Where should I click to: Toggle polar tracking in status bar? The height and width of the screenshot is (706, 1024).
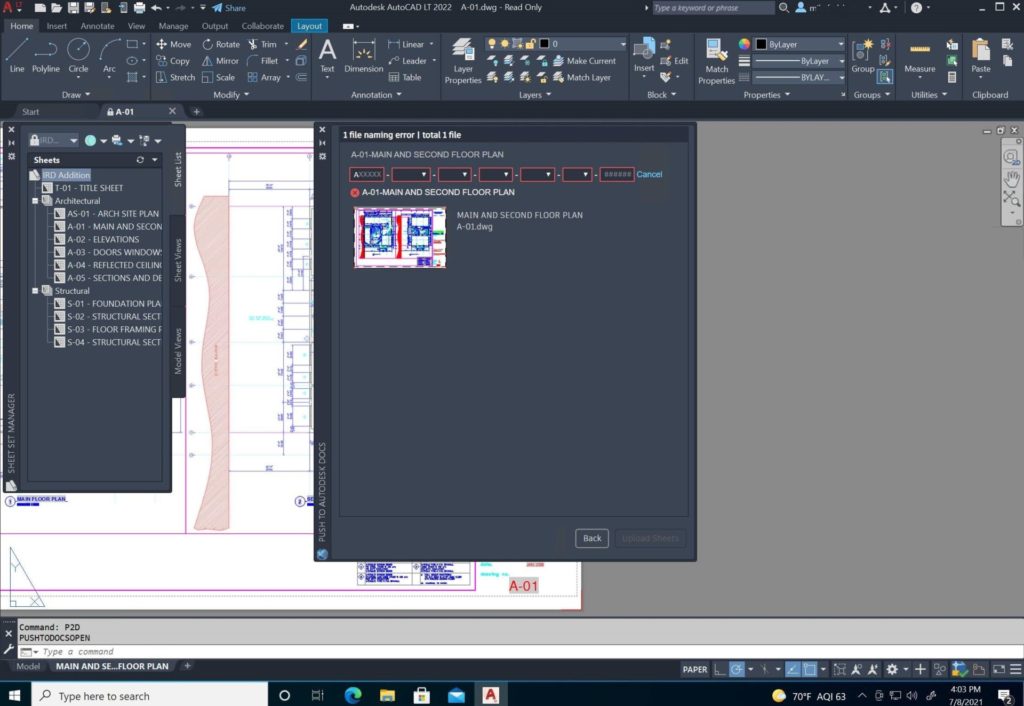[x=737, y=669]
